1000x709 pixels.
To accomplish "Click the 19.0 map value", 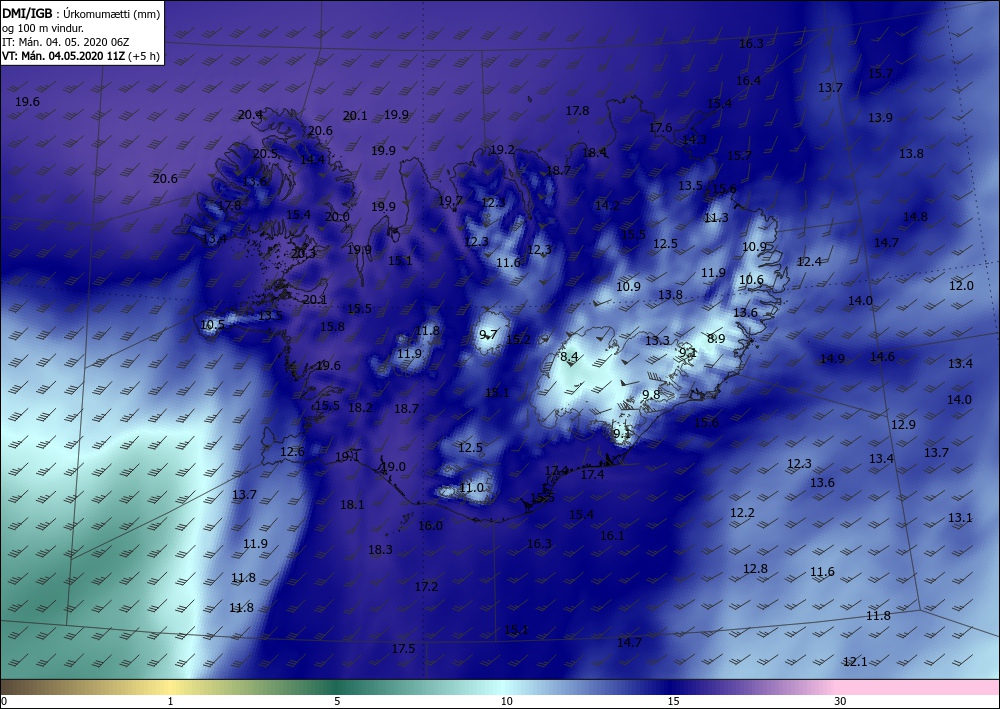I will click(393, 467).
